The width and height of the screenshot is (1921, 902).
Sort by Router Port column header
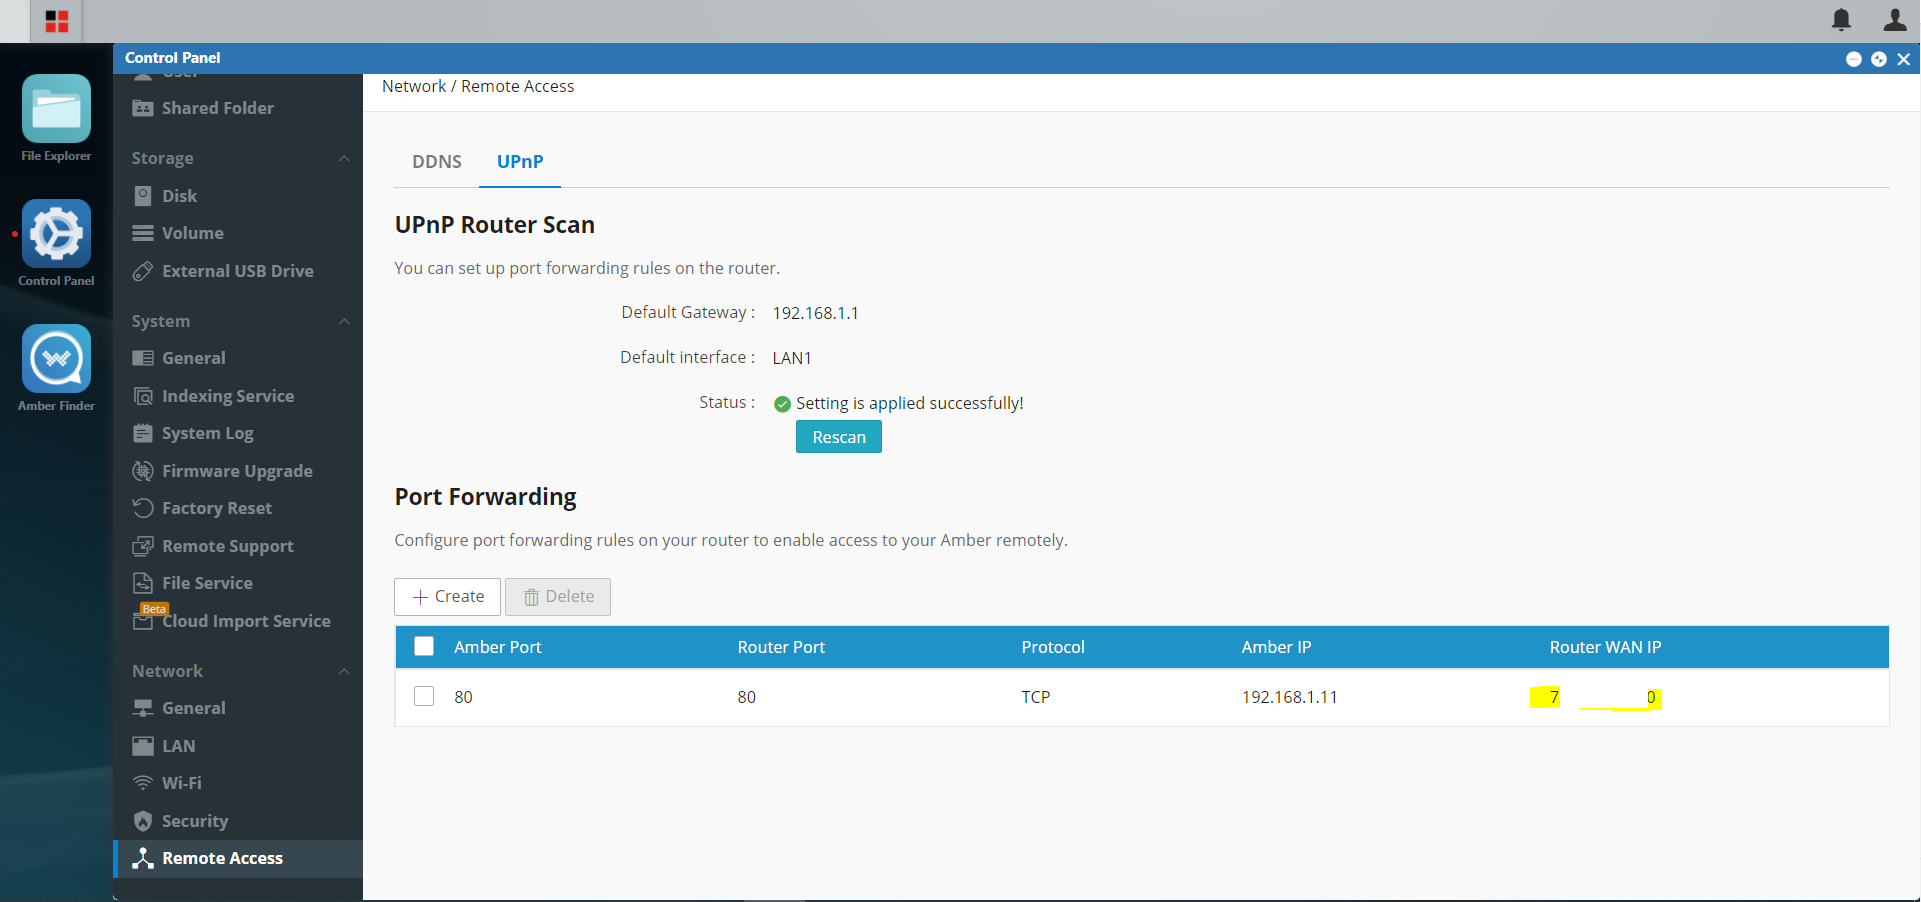click(x=781, y=647)
